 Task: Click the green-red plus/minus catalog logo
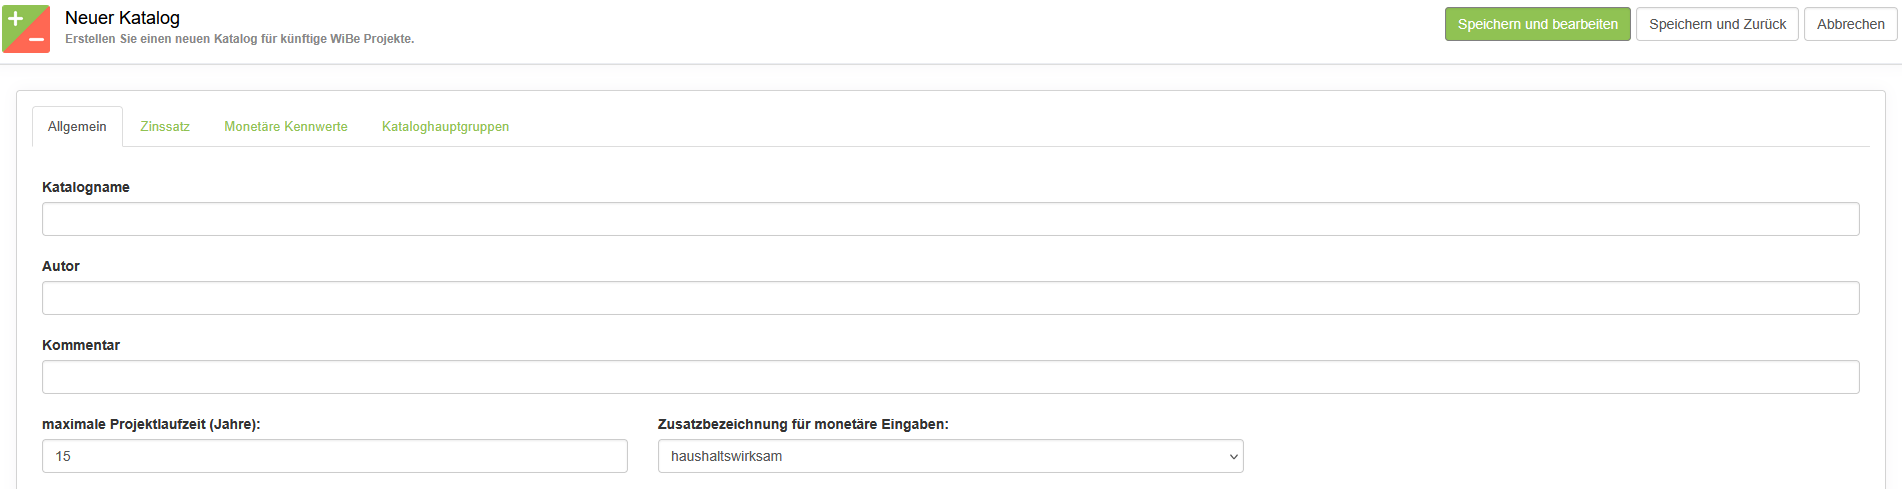(x=26, y=28)
